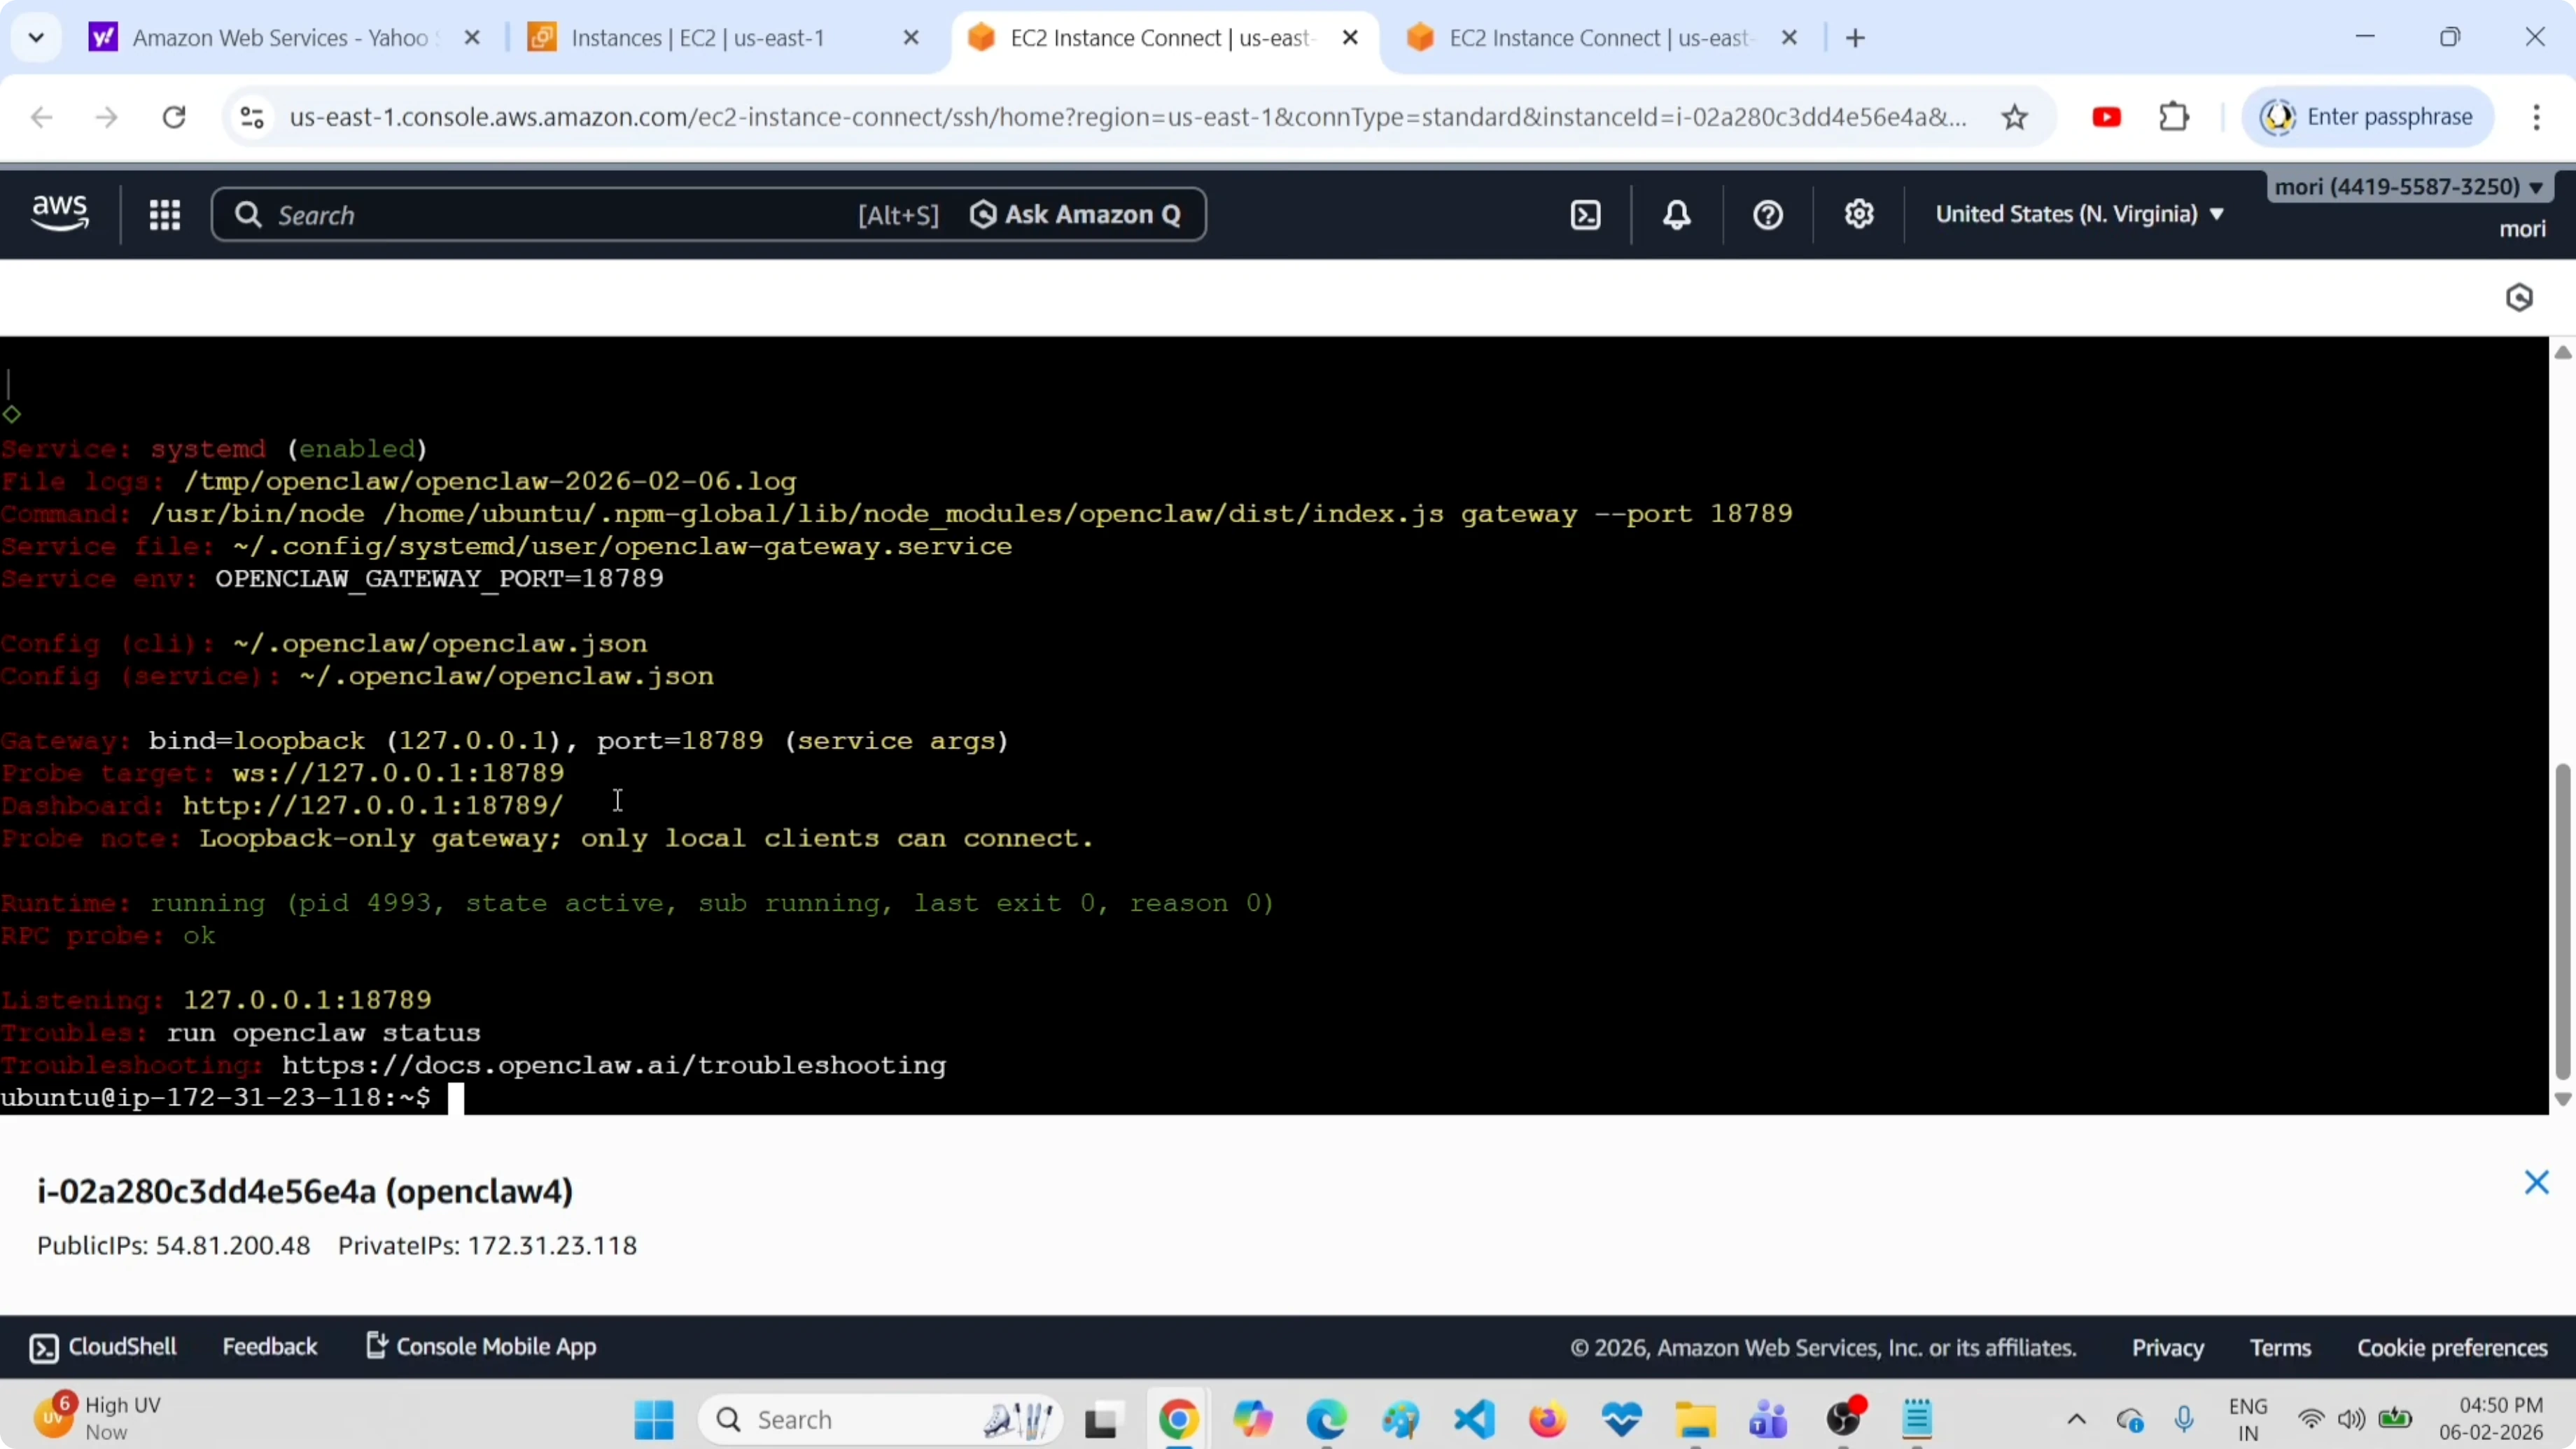Open AWS help via question mark icon
This screenshot has width=2576, height=1449.
1766,214
